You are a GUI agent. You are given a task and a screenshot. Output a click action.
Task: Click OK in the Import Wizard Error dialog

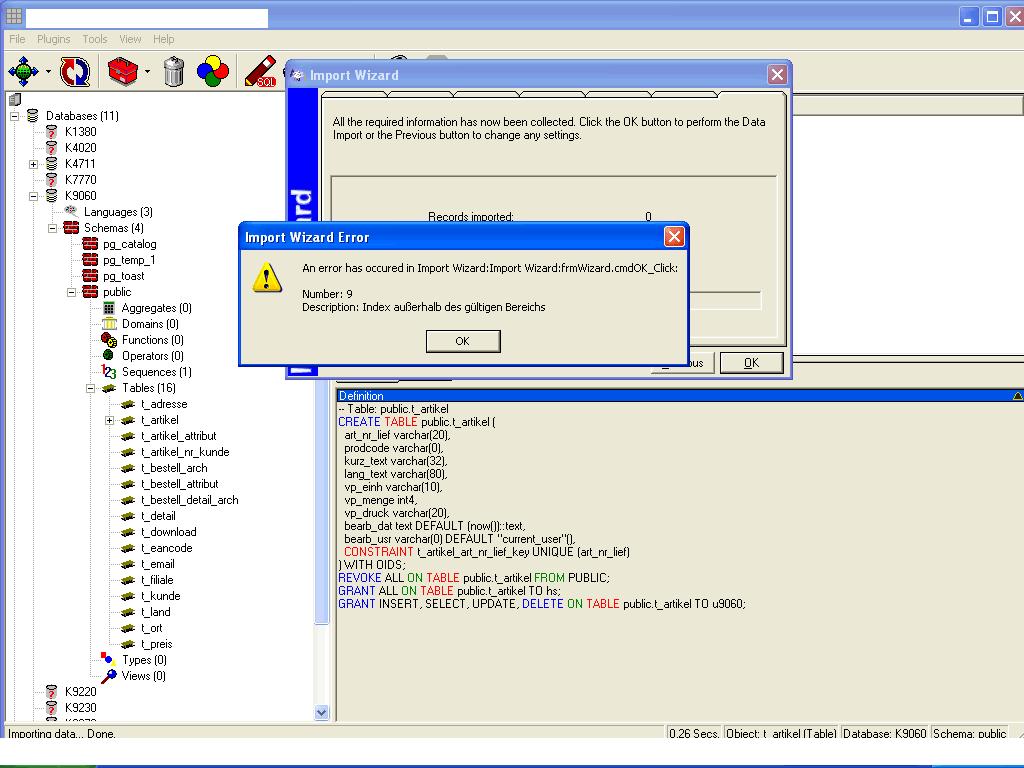click(x=462, y=341)
